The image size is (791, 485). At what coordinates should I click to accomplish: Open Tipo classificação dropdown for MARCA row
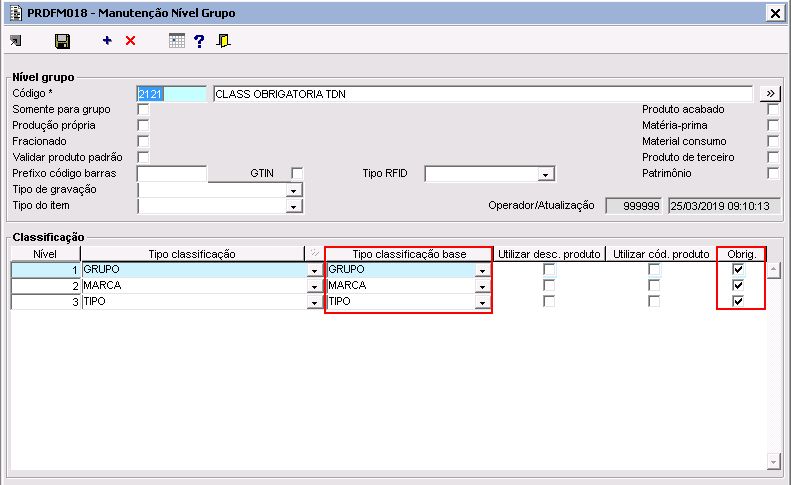[x=314, y=286]
